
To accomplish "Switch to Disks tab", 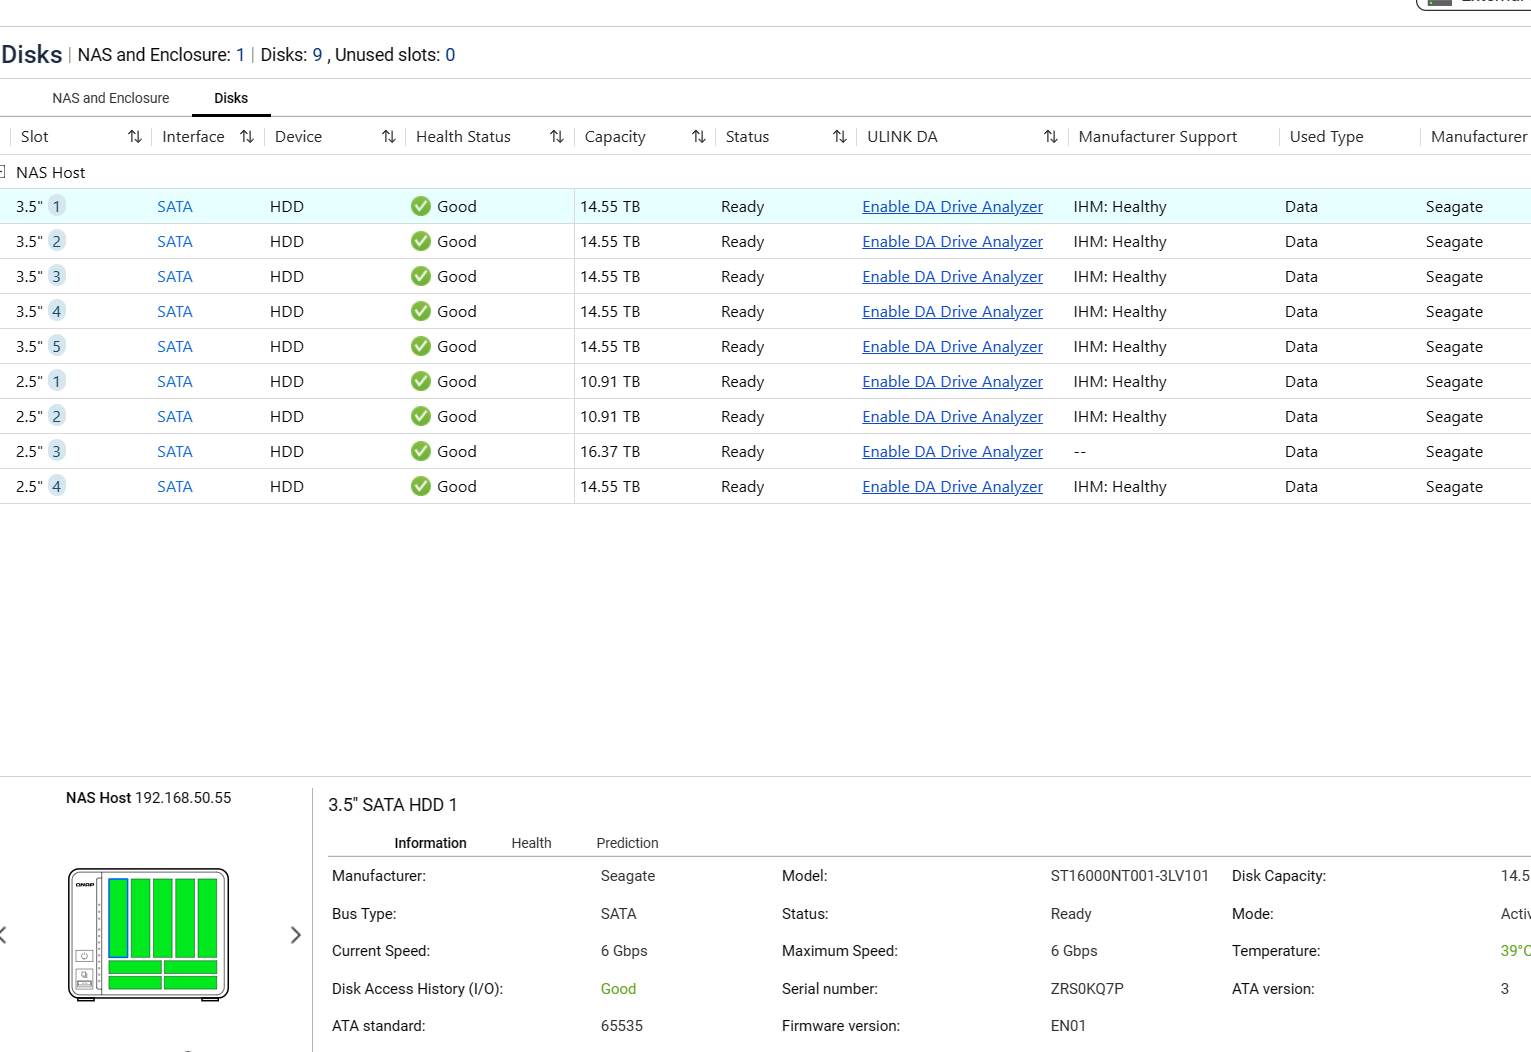I will click(231, 98).
